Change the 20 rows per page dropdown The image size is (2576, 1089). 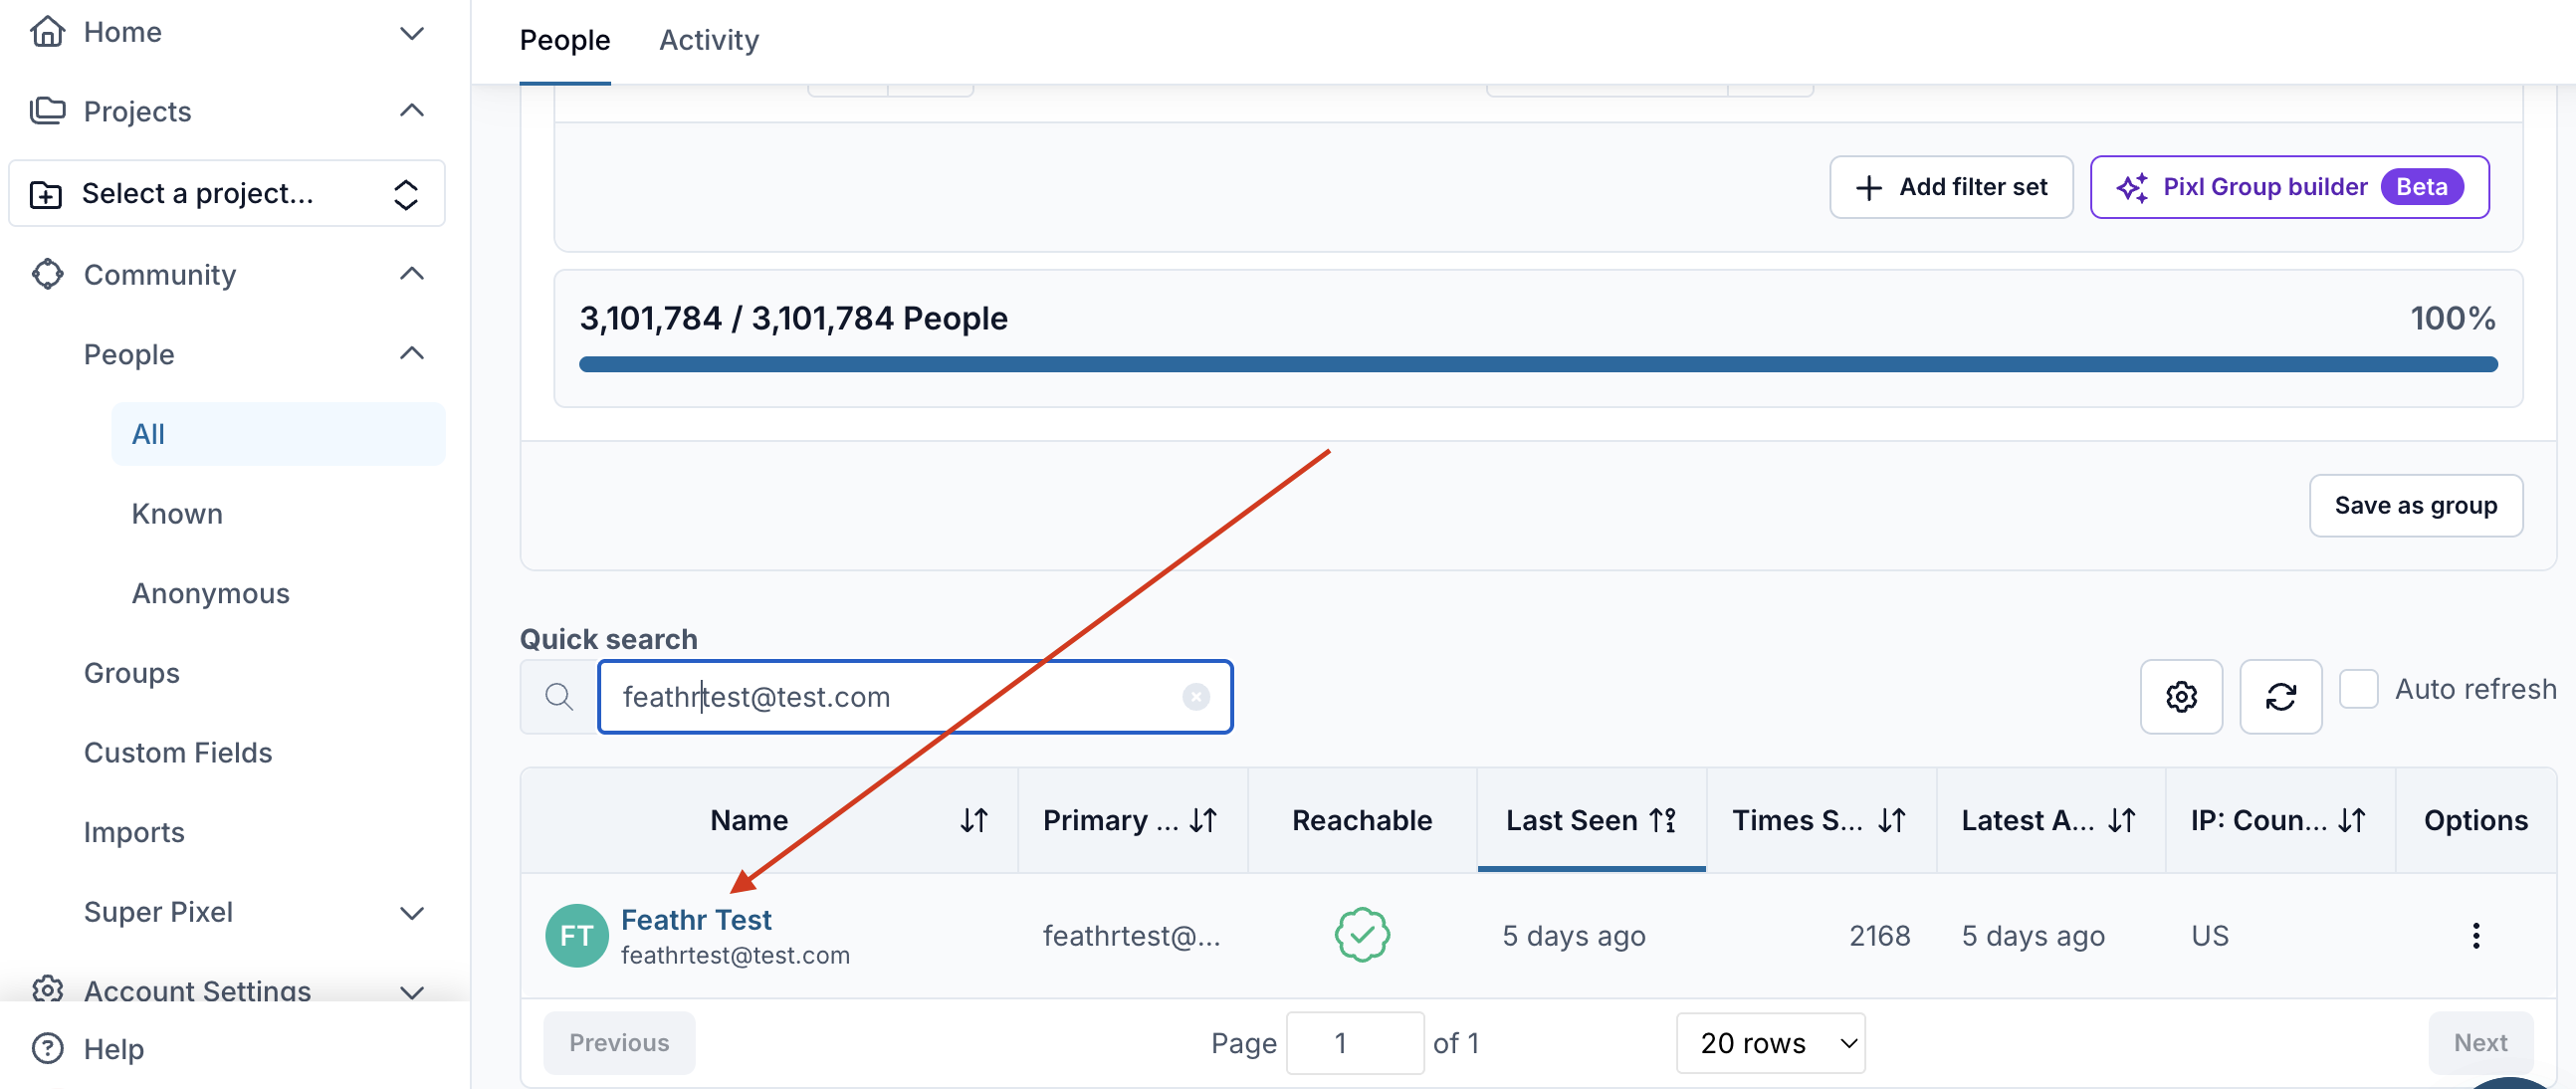pos(1769,1042)
